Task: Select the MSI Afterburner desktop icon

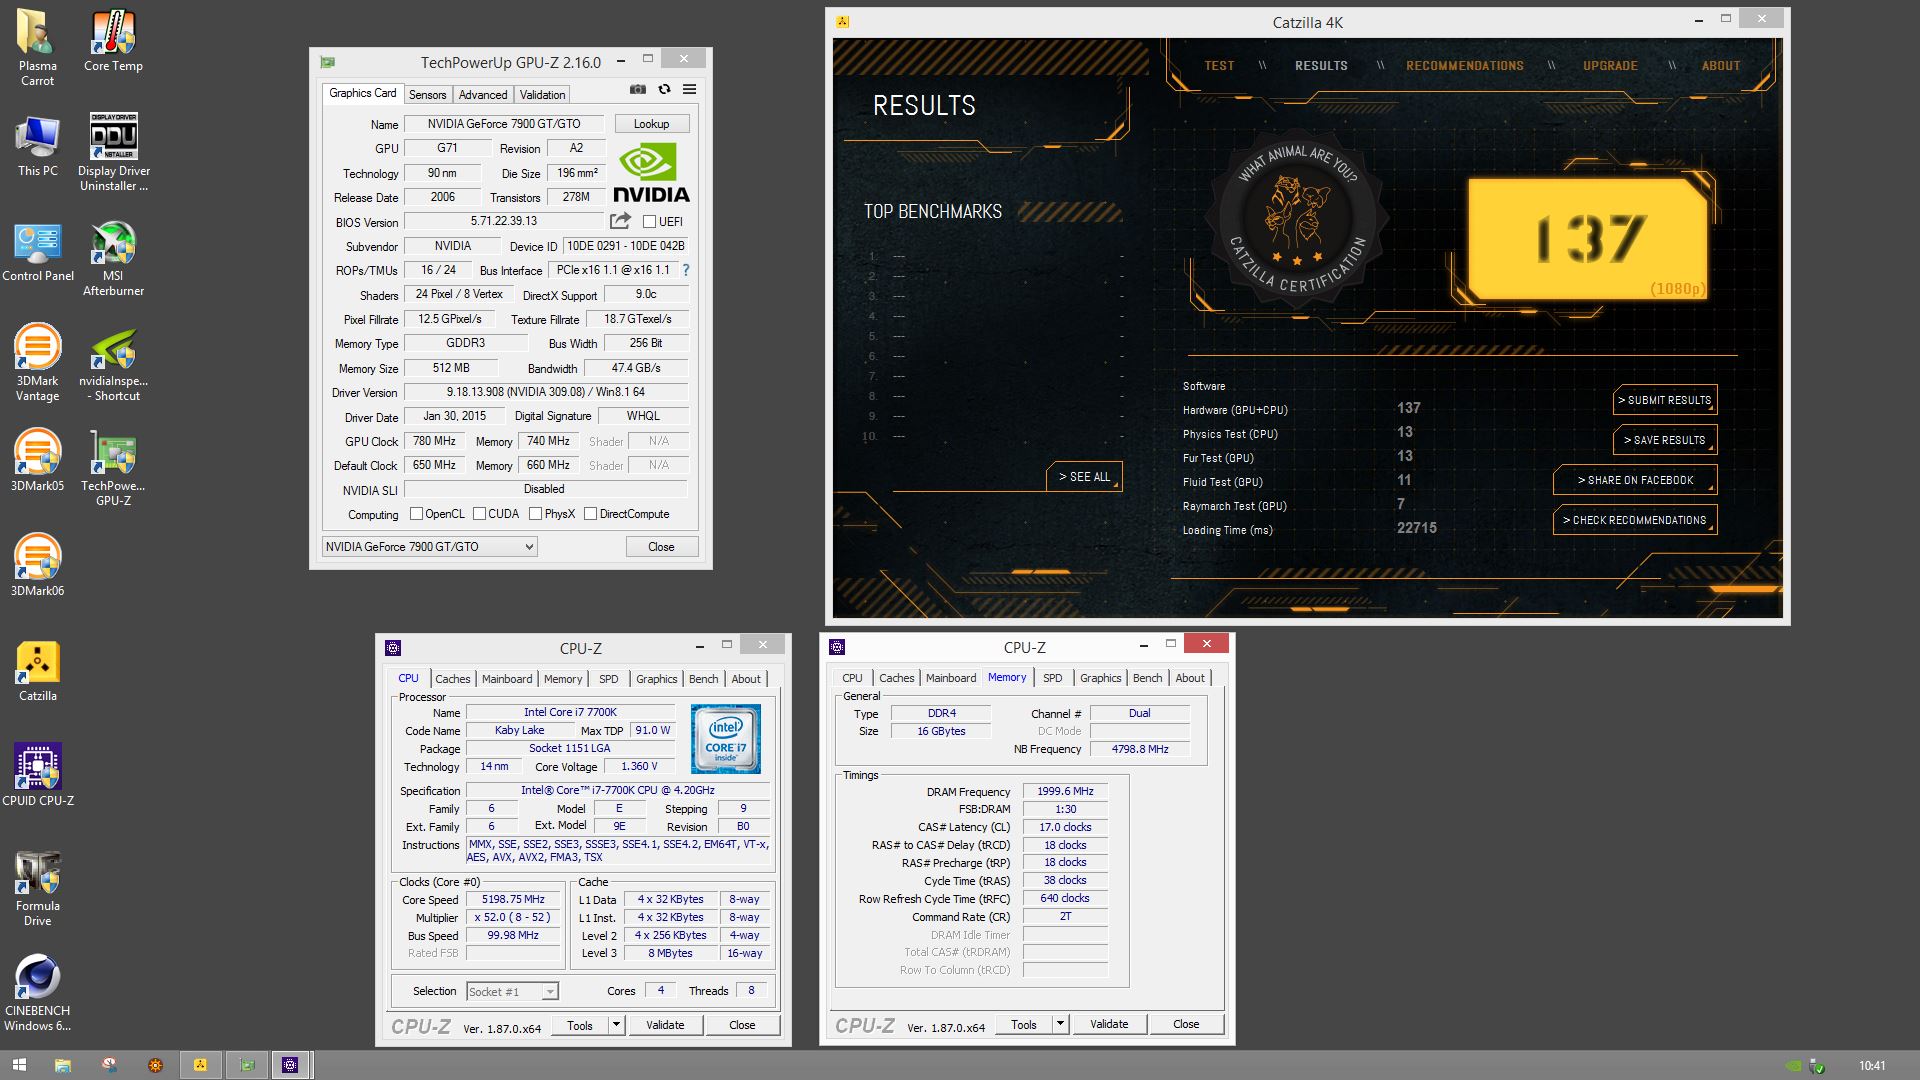Action: point(113,258)
